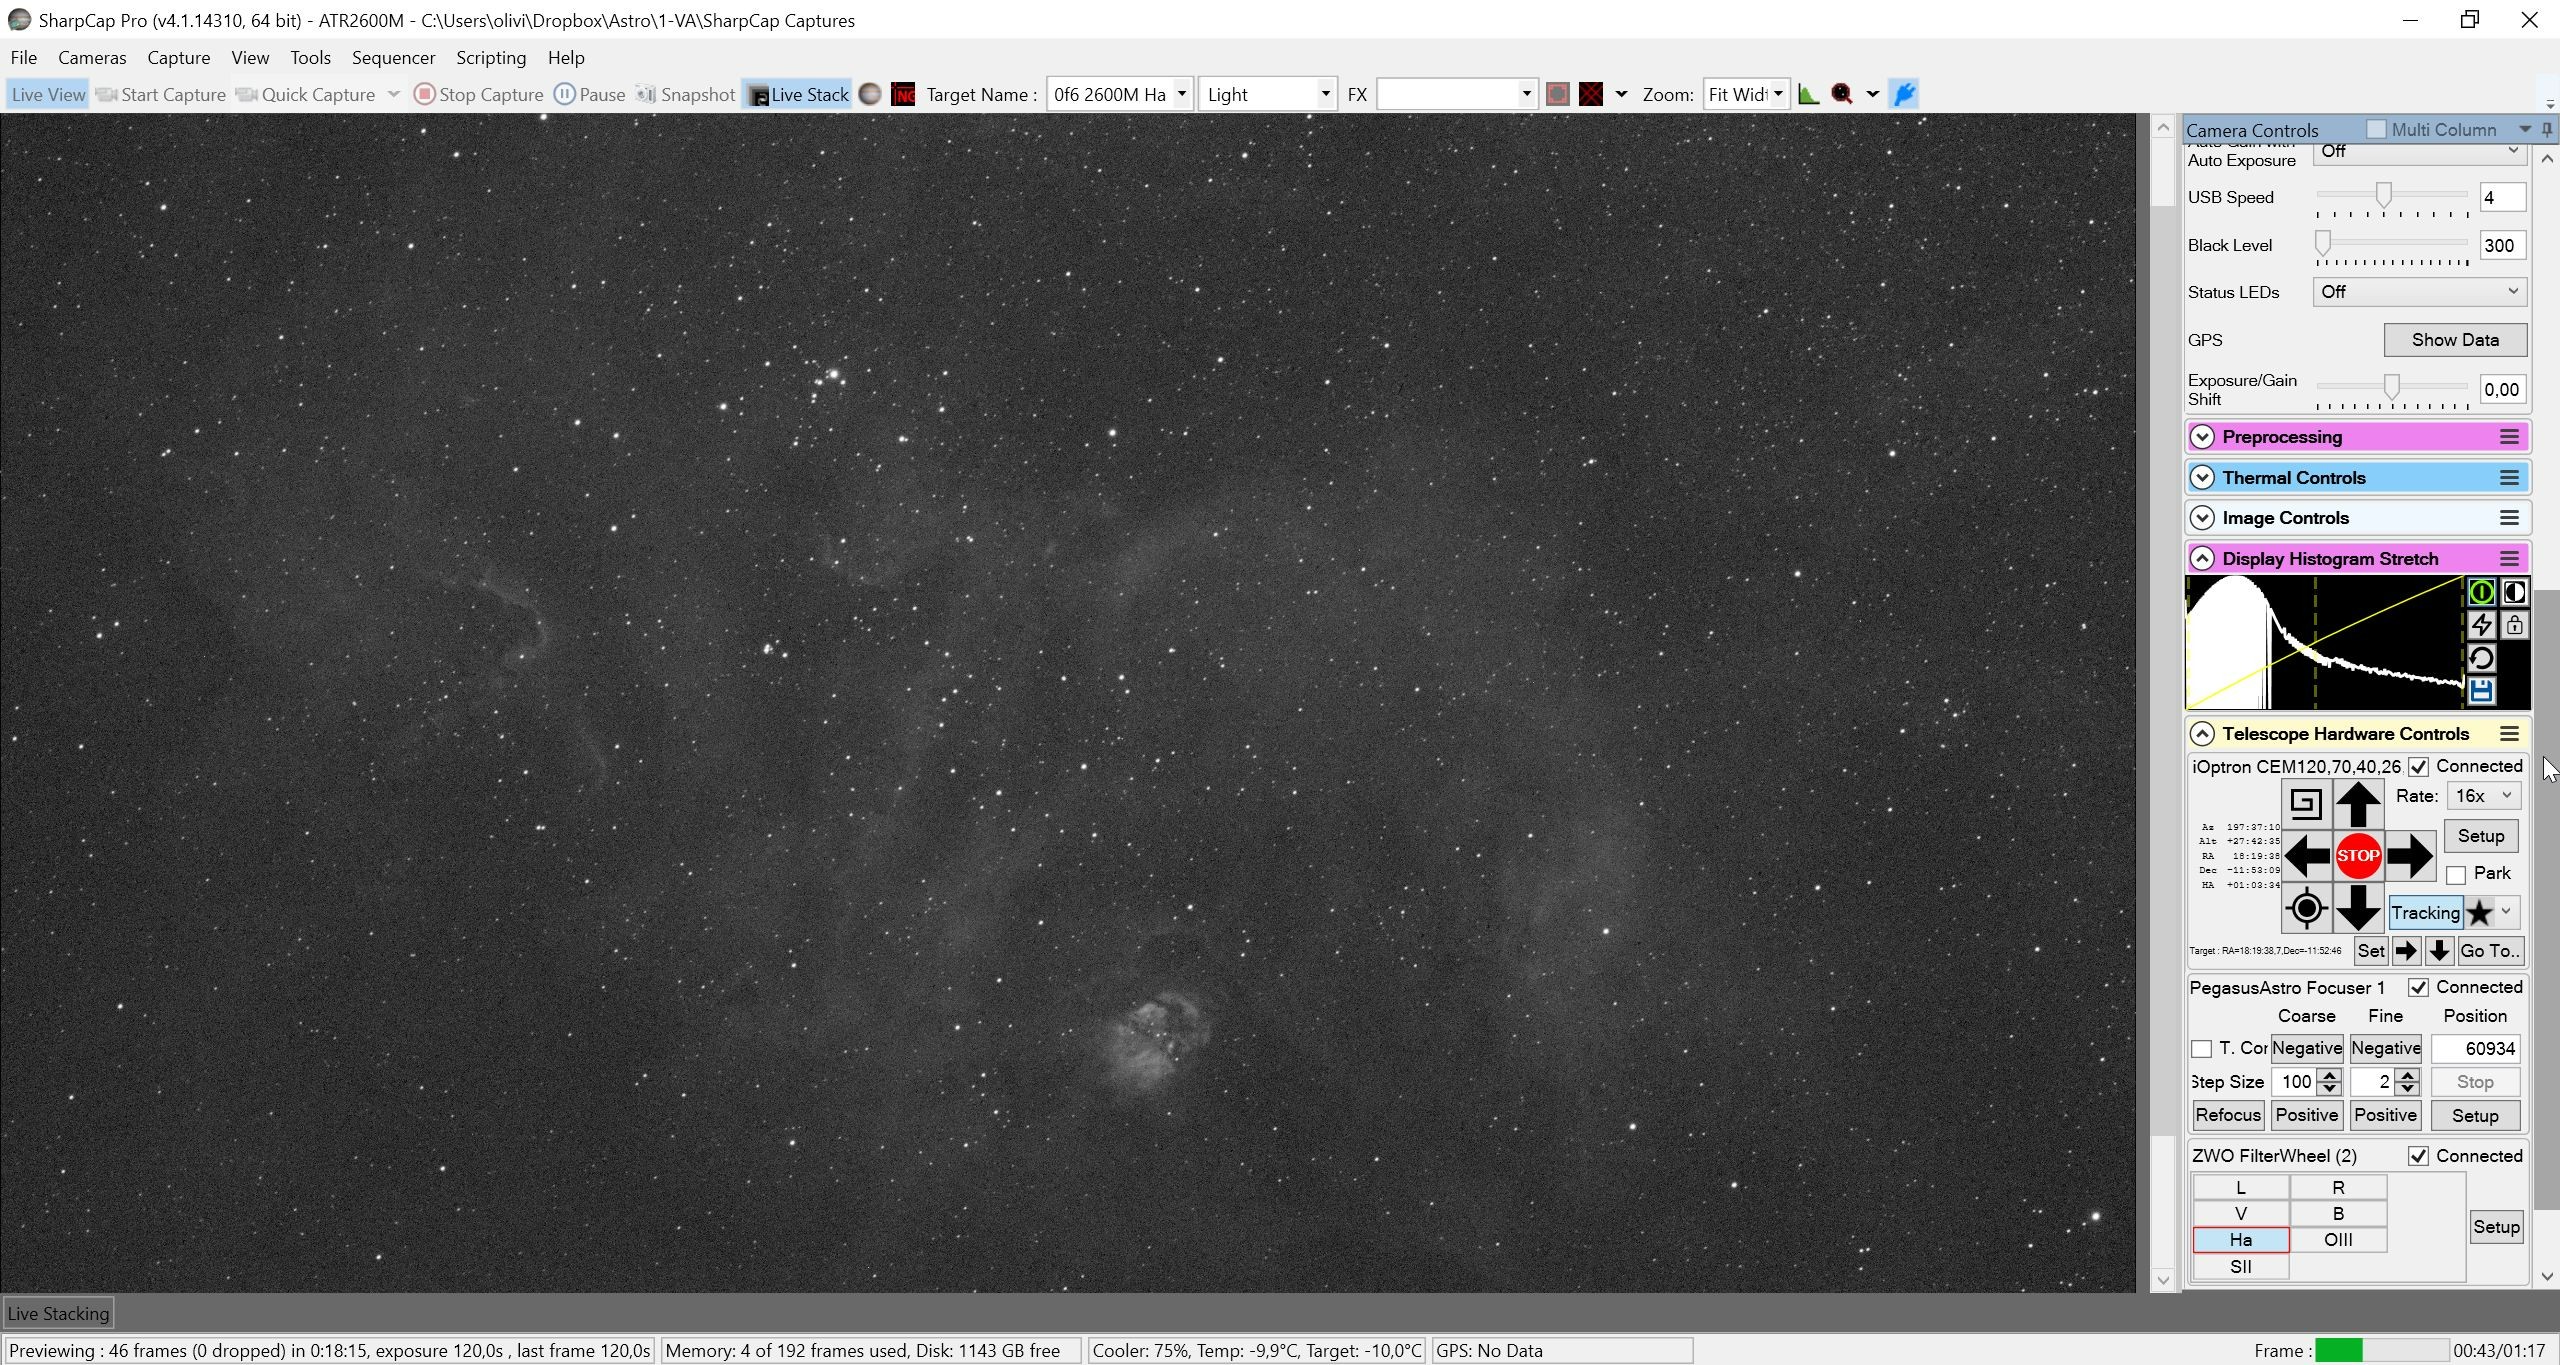Image resolution: width=2560 pixels, height=1365 pixels.
Task: Click the histogram stretch reset icon
Action: coord(2481,659)
